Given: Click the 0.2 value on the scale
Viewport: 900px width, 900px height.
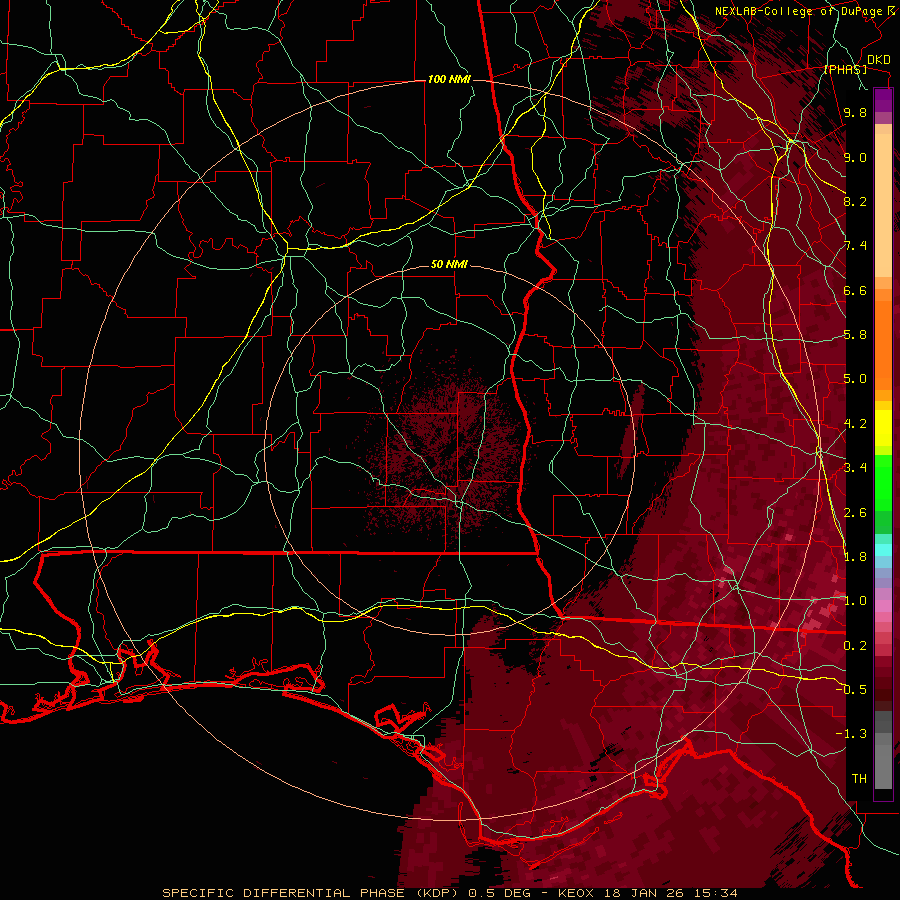Looking at the screenshot, I should pos(855,646).
